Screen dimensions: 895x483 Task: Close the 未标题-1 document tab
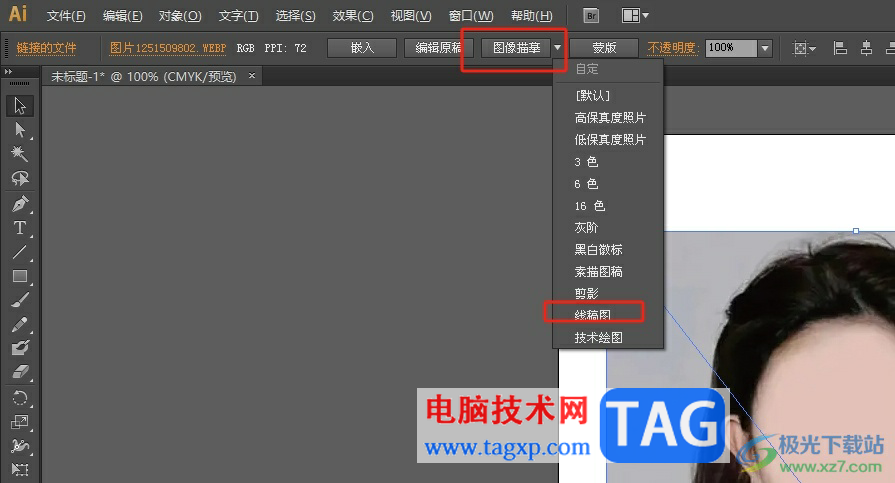pyautogui.click(x=252, y=75)
